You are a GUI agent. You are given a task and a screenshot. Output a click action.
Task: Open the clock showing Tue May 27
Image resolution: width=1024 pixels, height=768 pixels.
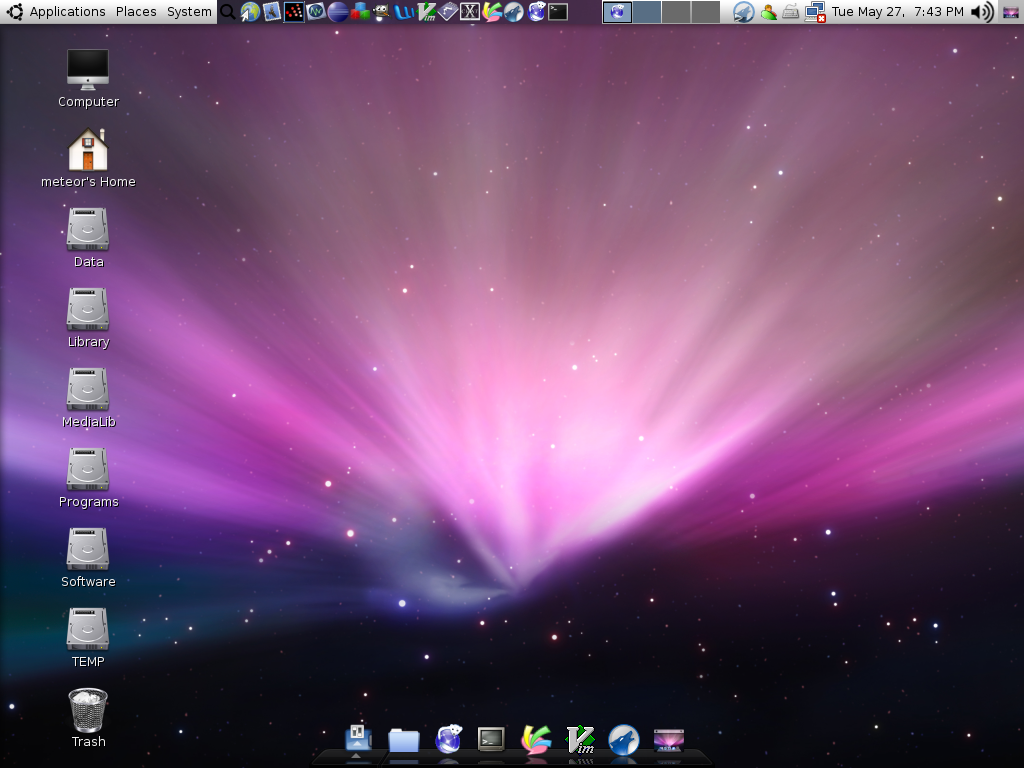pyautogui.click(x=897, y=12)
